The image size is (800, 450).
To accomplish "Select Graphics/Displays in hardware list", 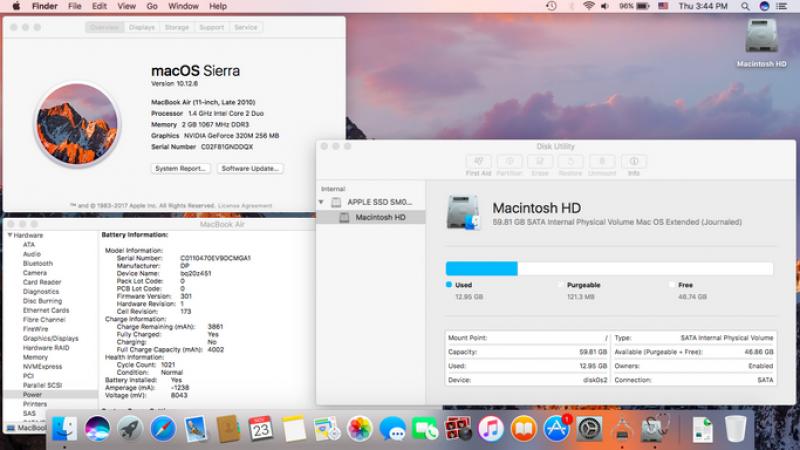I will 51,338.
